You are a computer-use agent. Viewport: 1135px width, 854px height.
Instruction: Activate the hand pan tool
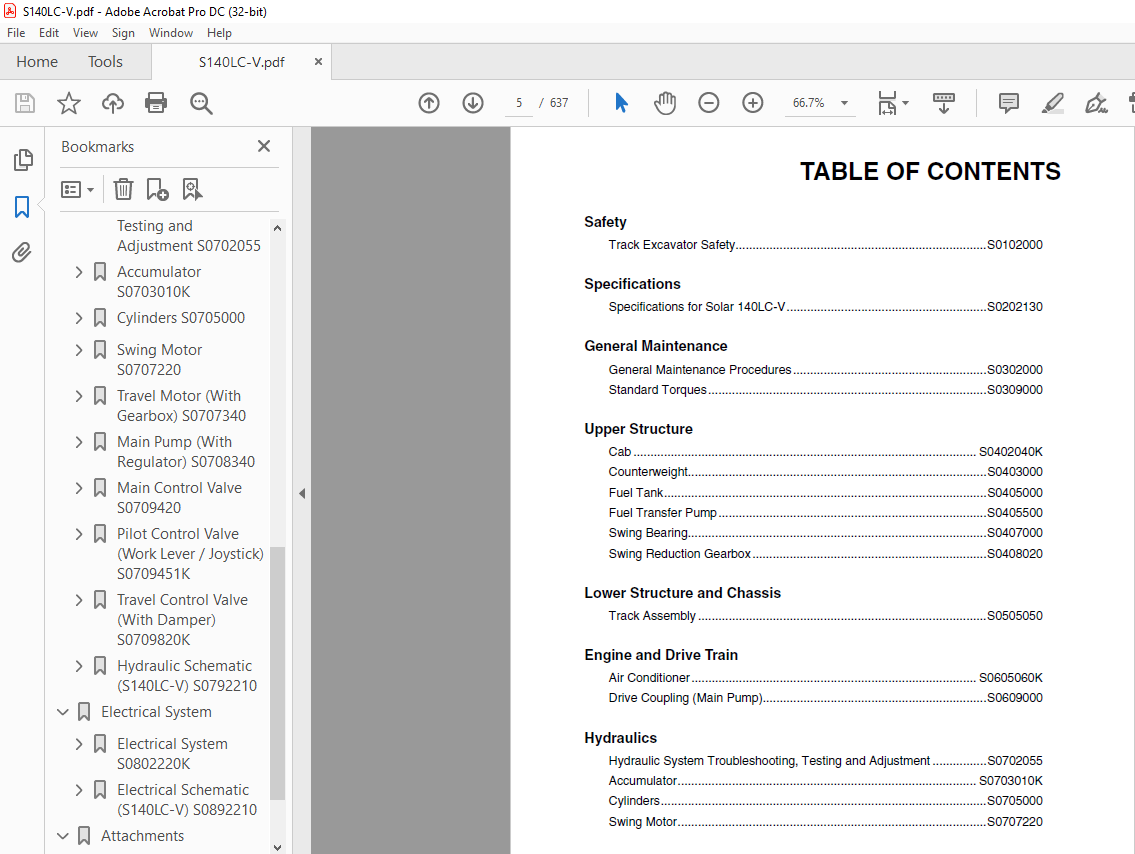pos(664,103)
